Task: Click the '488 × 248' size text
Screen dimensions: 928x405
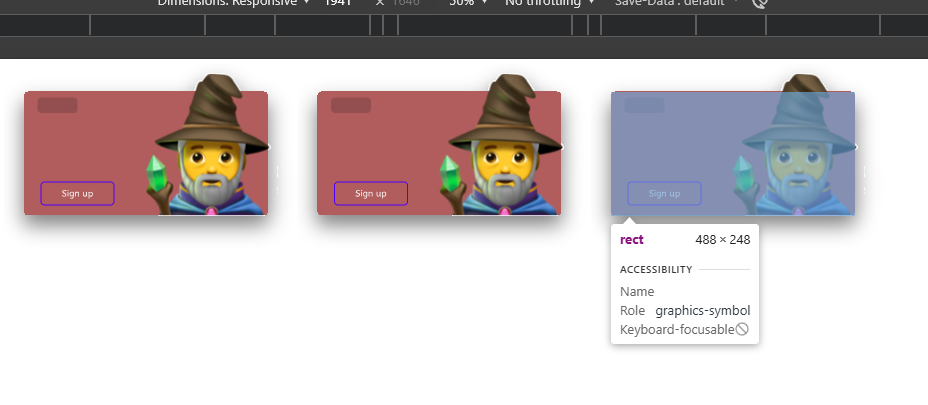Action: click(x=723, y=240)
